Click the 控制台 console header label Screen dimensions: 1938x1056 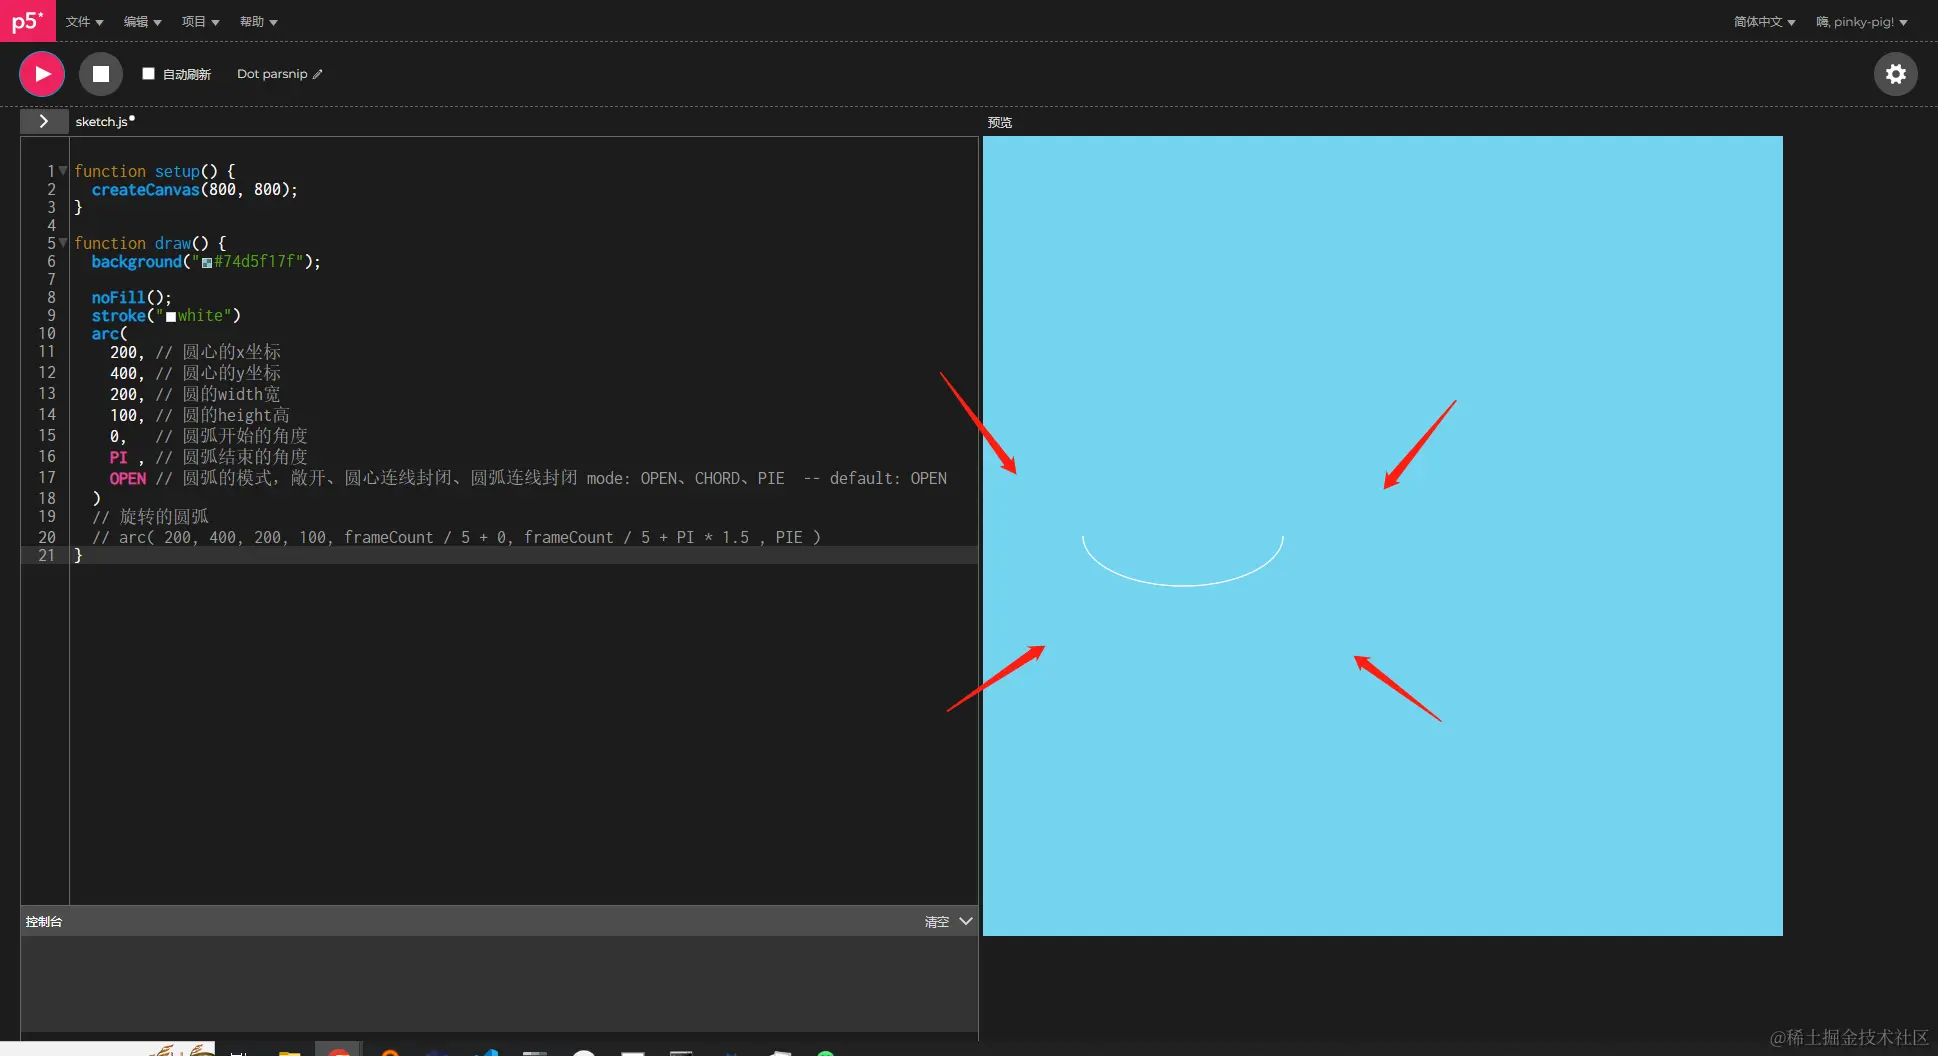click(x=44, y=922)
